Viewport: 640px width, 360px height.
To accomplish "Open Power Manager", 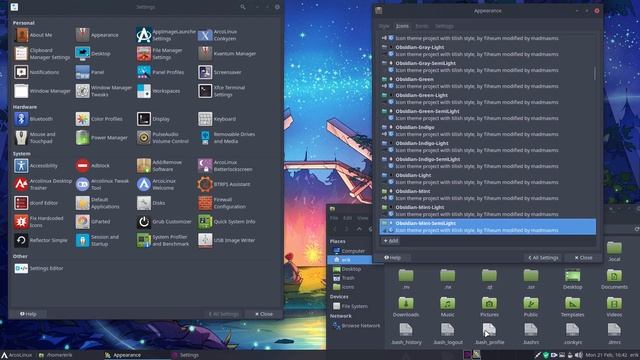I will click(102, 138).
